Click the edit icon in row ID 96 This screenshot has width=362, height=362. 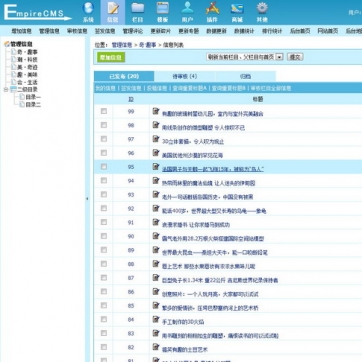click(156, 153)
